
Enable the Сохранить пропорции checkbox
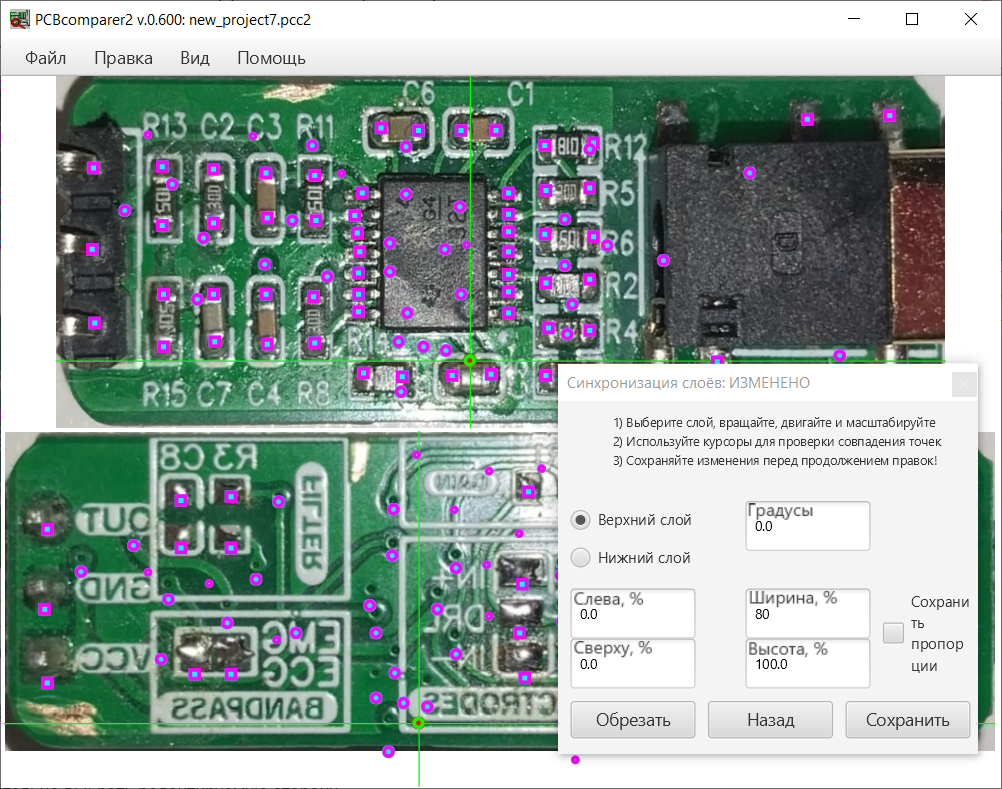coord(894,632)
